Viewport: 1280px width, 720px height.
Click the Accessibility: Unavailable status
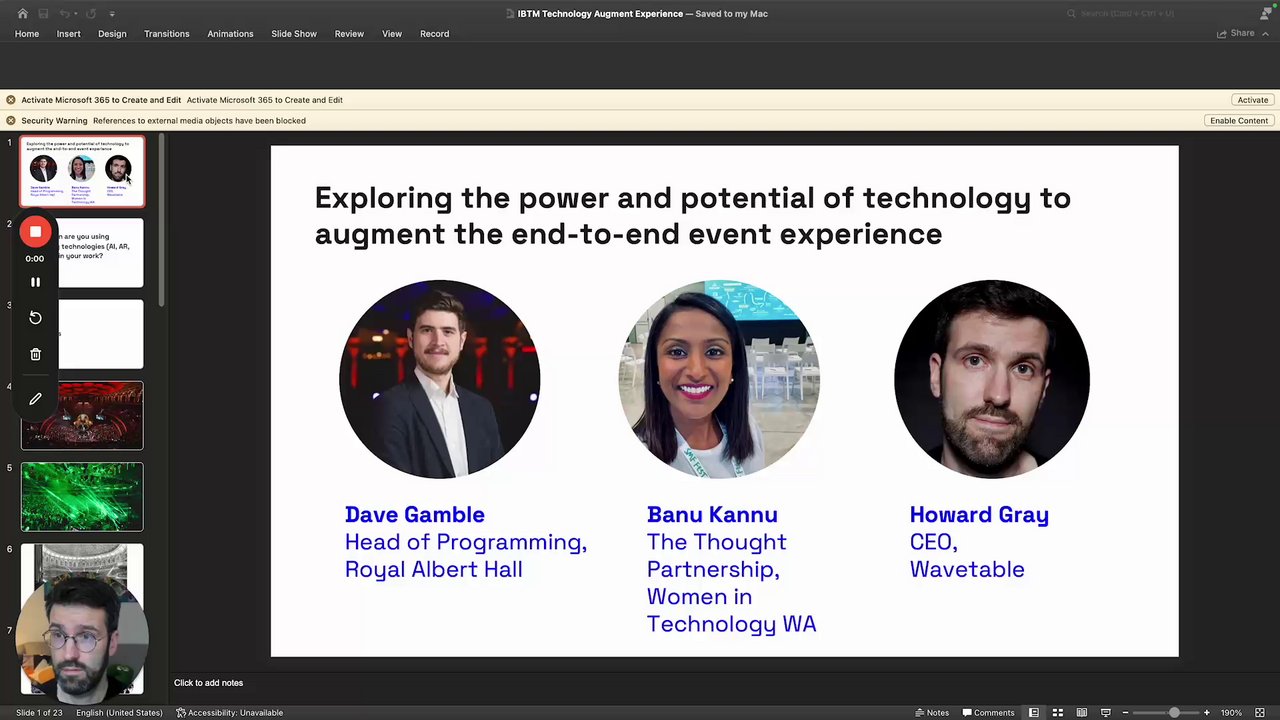230,713
